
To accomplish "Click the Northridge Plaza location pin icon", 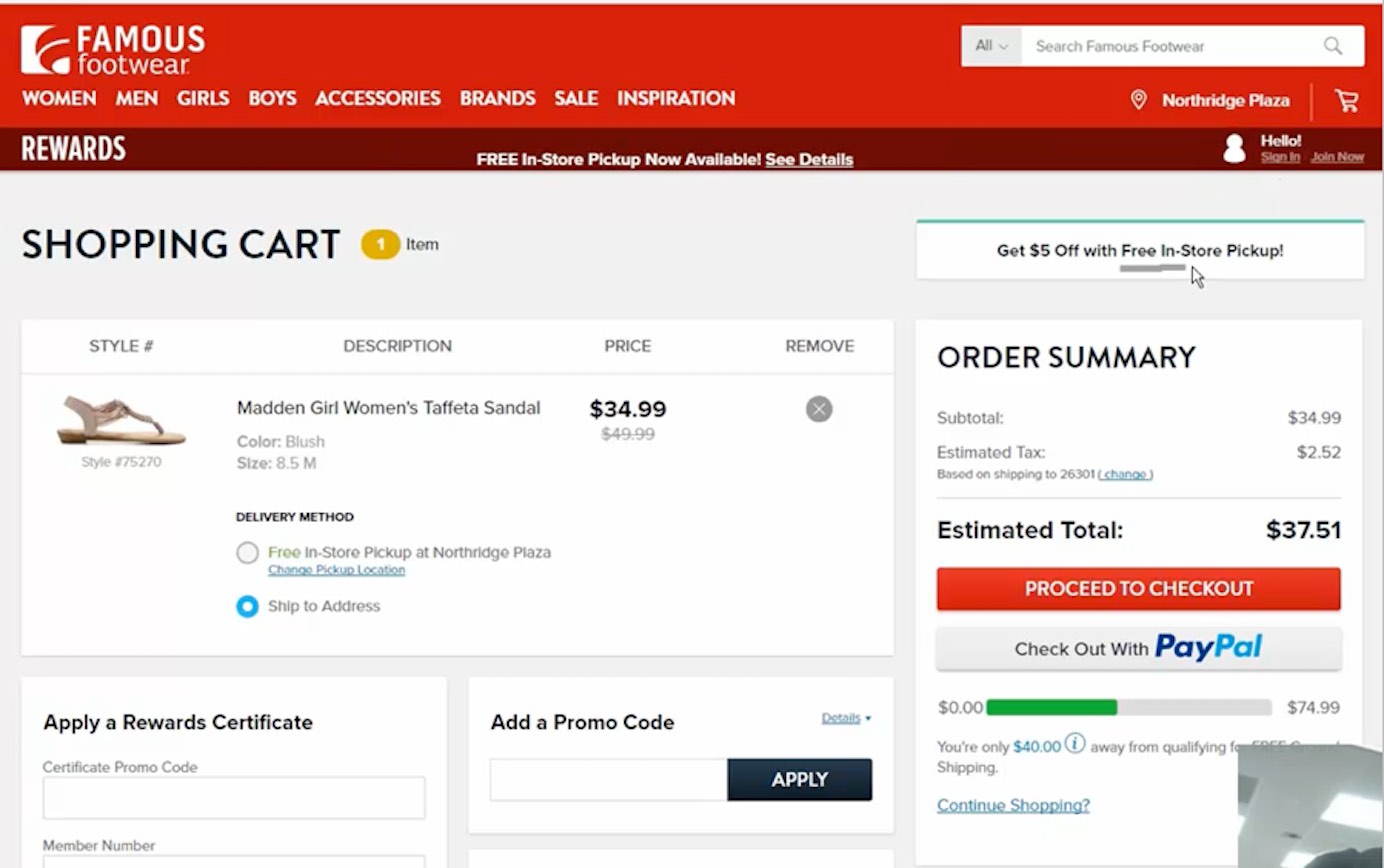I will click(1138, 100).
